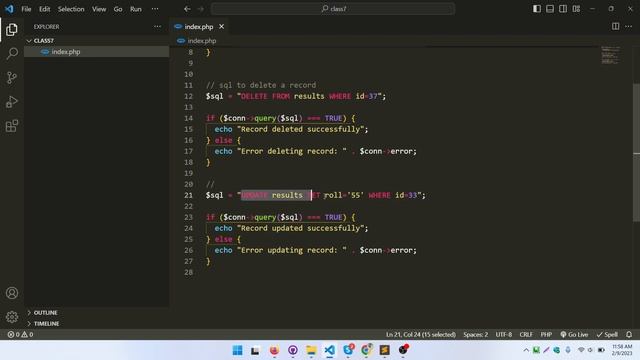Open Skype from the taskbar
The width and height of the screenshot is (640, 360).
click(348, 350)
